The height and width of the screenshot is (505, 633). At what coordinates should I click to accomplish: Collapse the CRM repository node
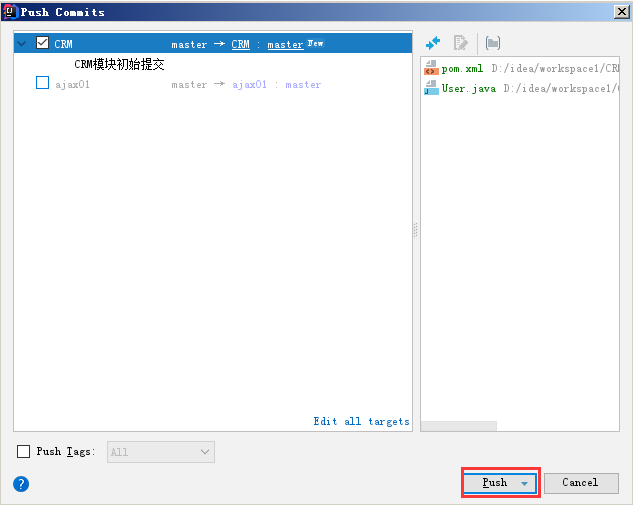(22, 44)
